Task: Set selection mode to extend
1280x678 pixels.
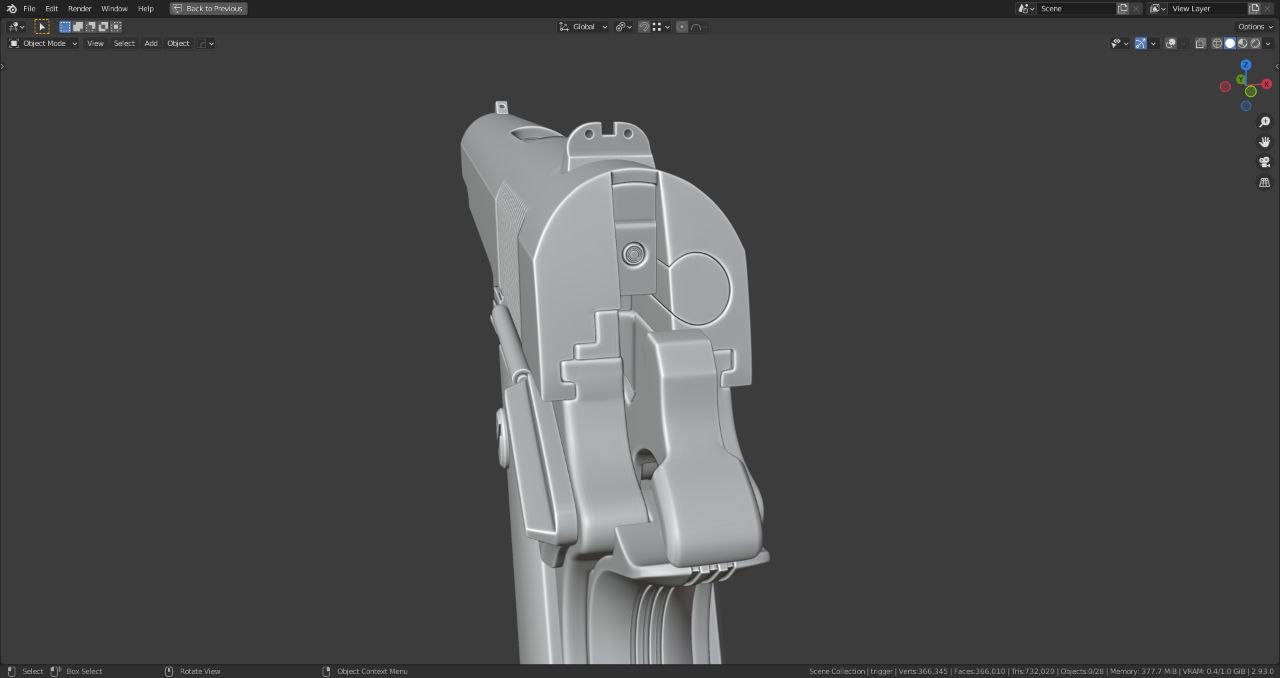Action: (x=78, y=27)
